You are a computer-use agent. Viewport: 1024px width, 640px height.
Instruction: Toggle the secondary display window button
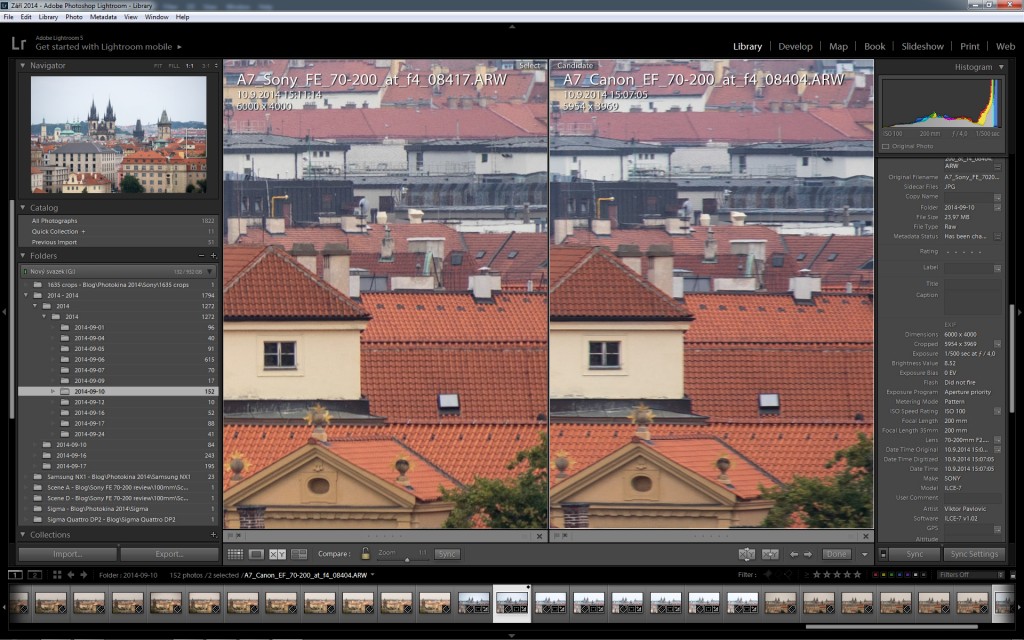(x=35, y=575)
